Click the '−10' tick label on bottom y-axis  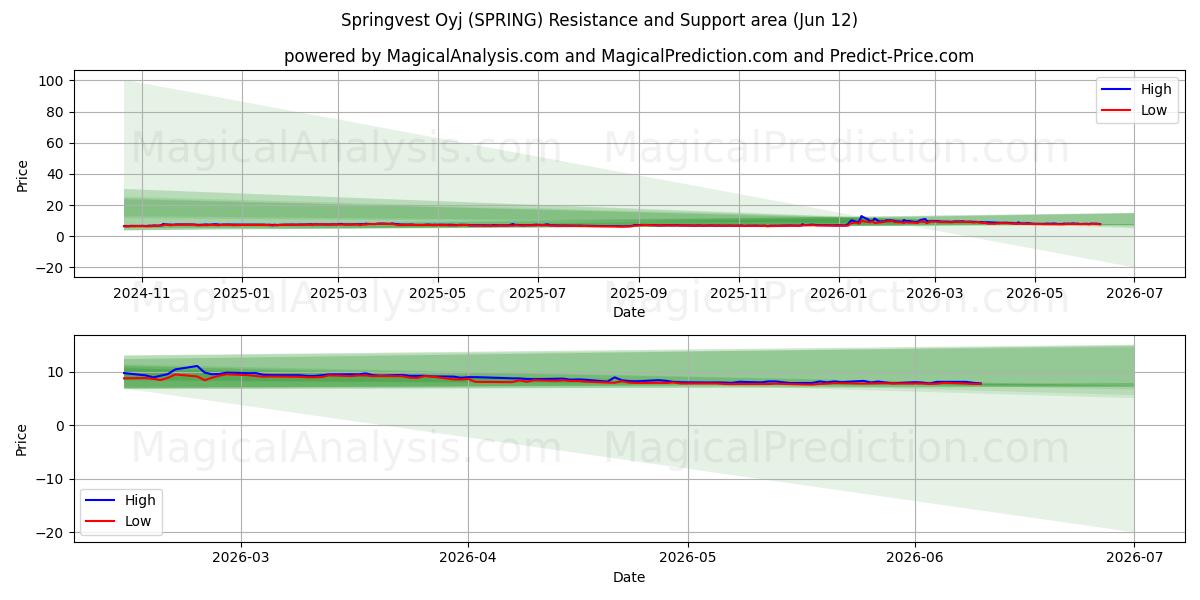[50, 479]
